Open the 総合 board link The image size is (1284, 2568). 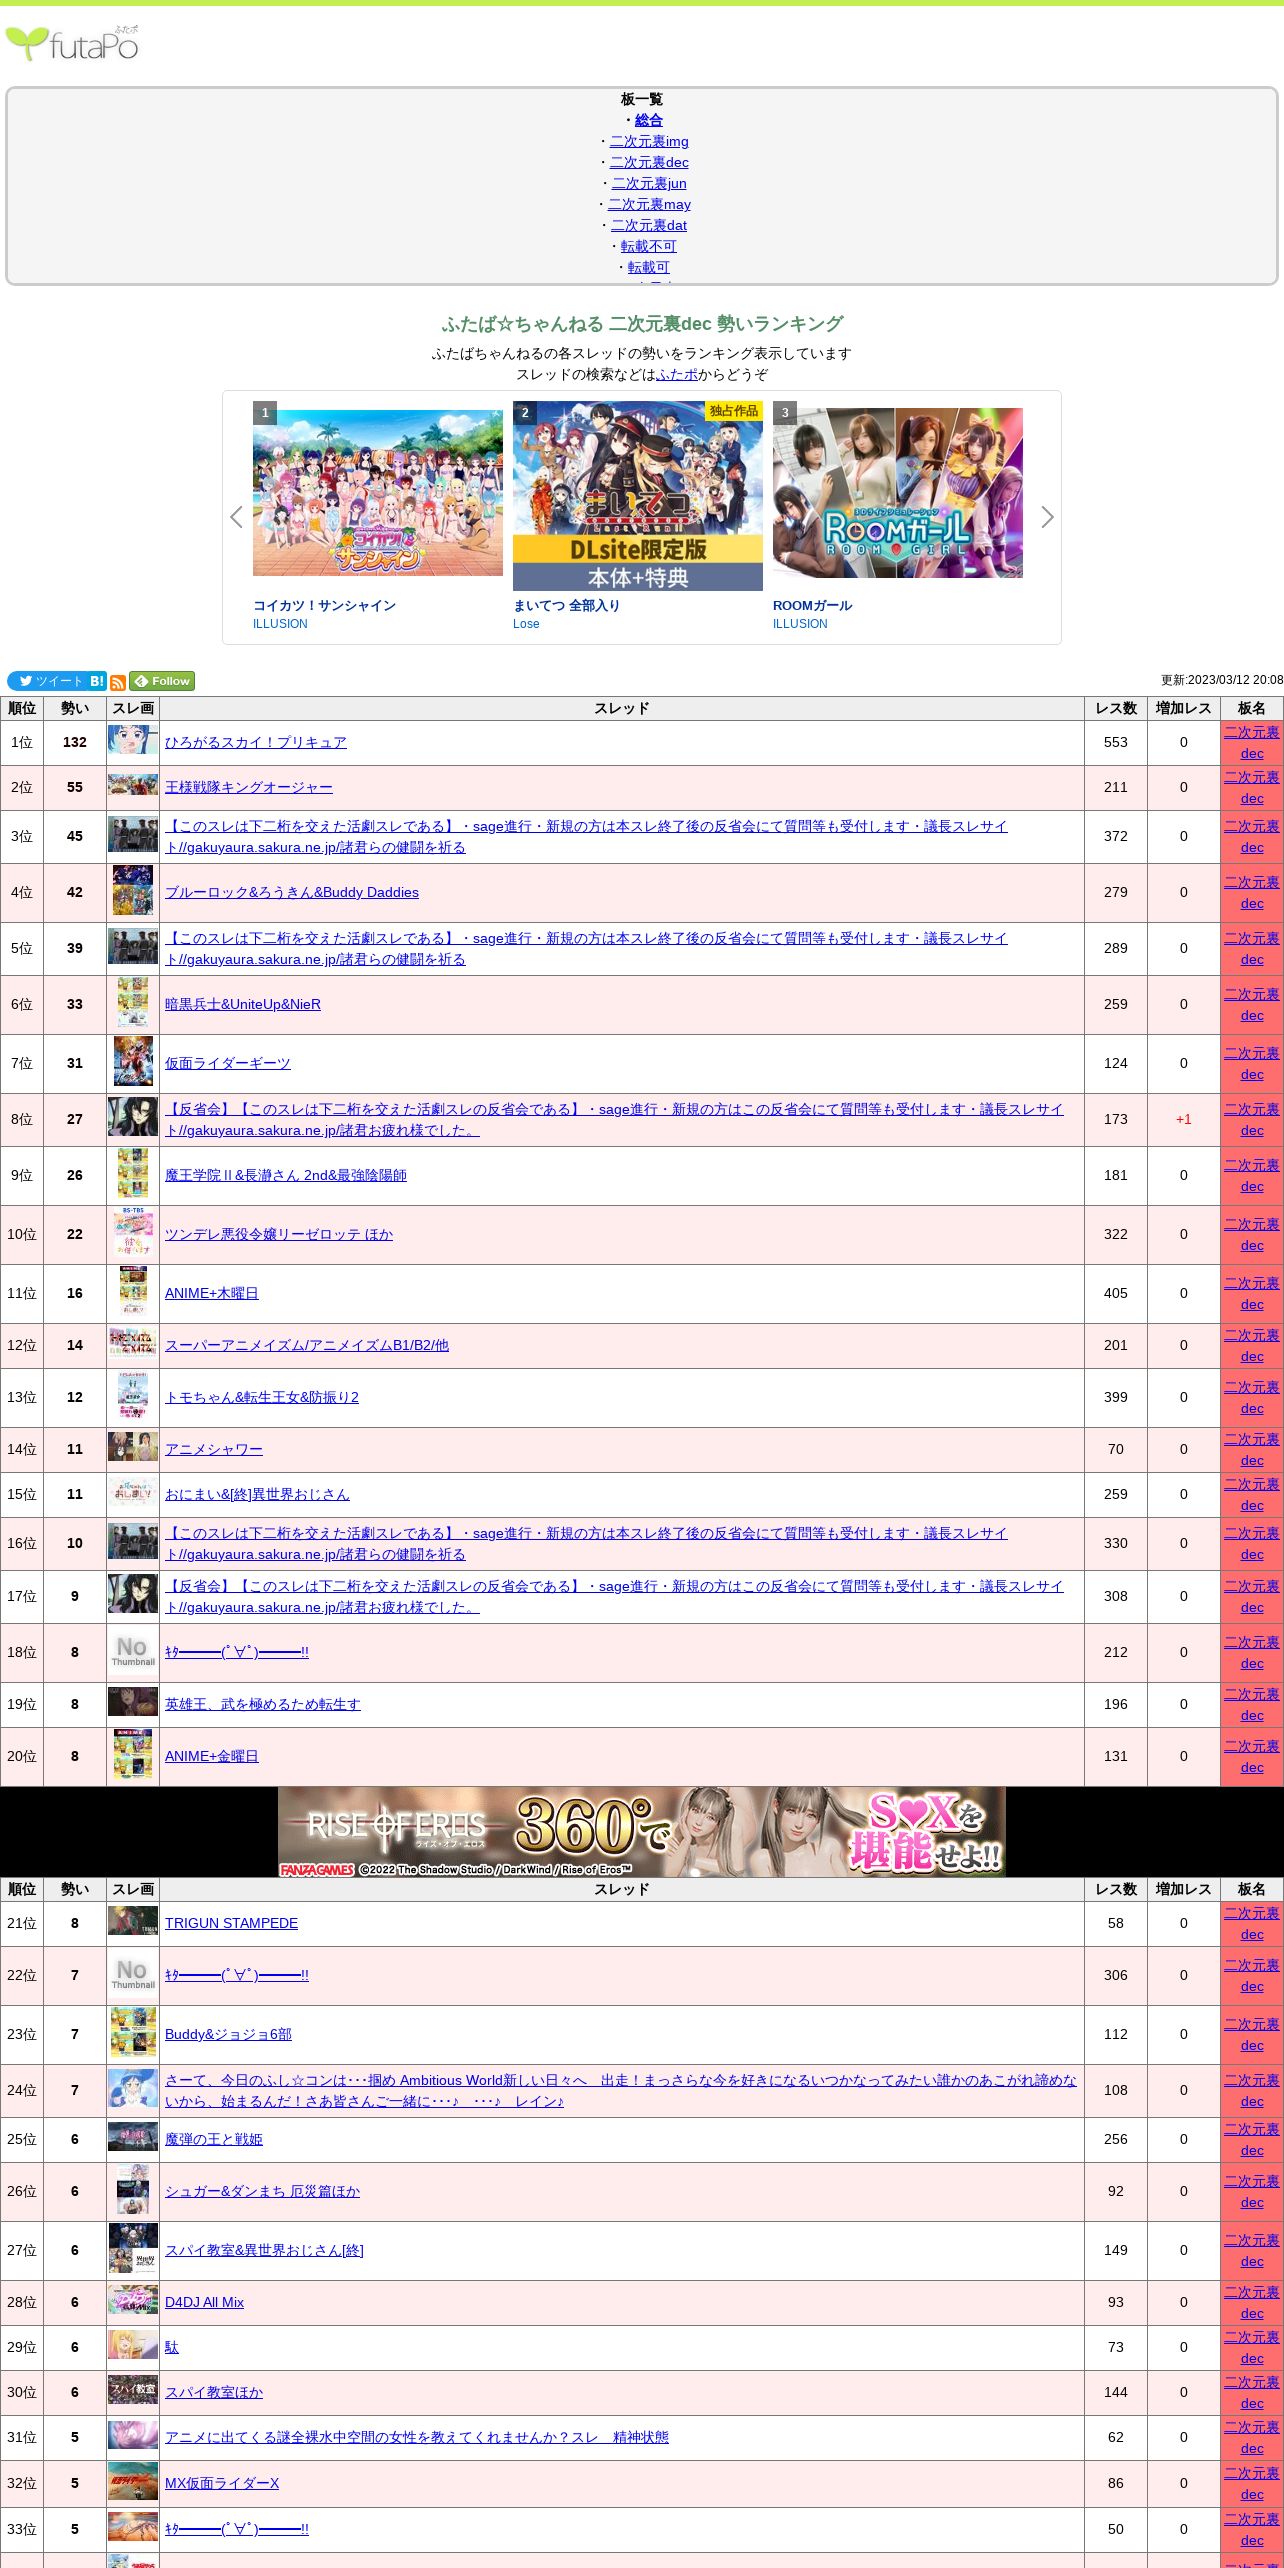(649, 120)
